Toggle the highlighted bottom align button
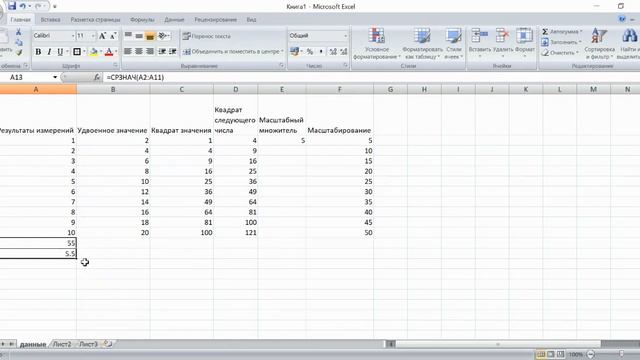The width and height of the screenshot is (640, 360). [150, 36]
